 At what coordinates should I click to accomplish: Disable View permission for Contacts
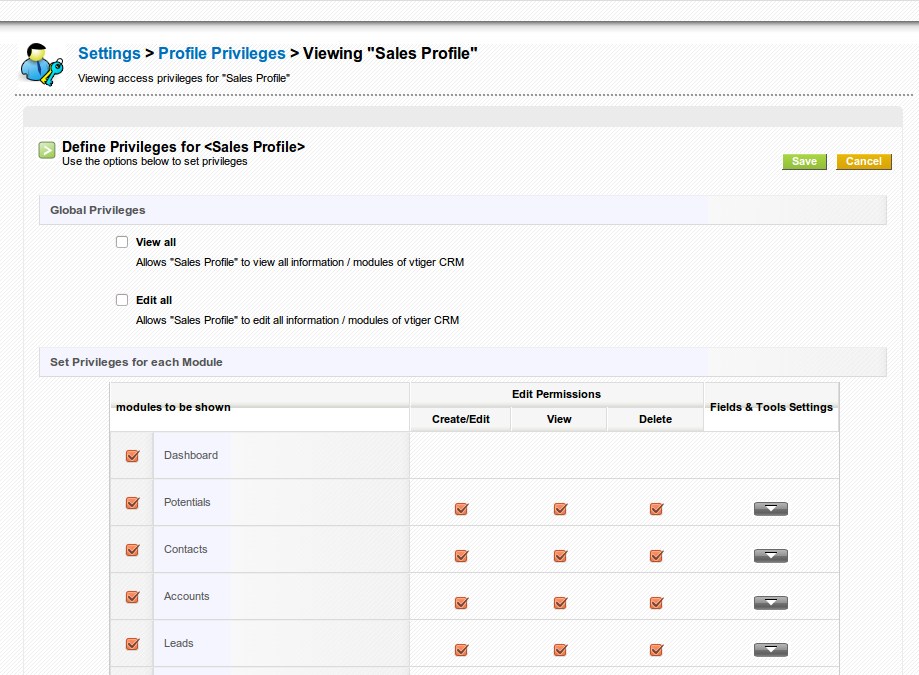560,556
